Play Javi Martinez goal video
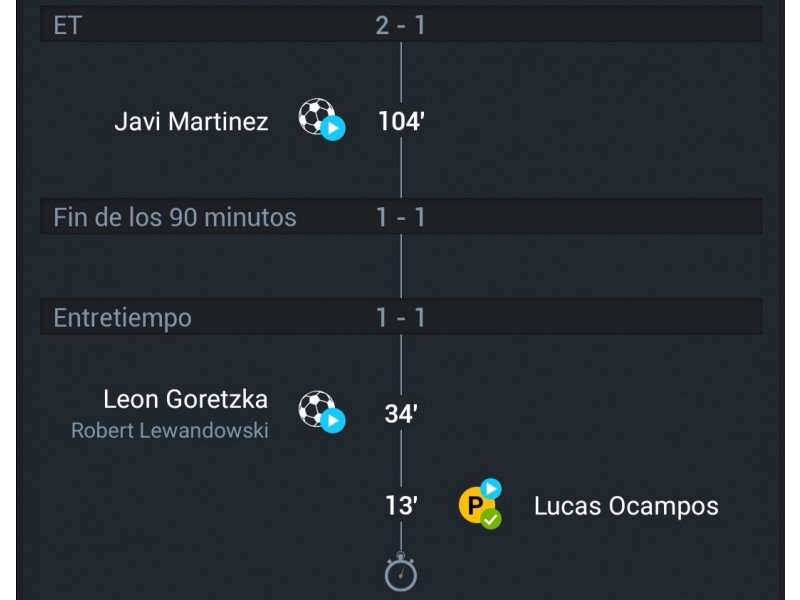The width and height of the screenshot is (800, 600). 333,128
